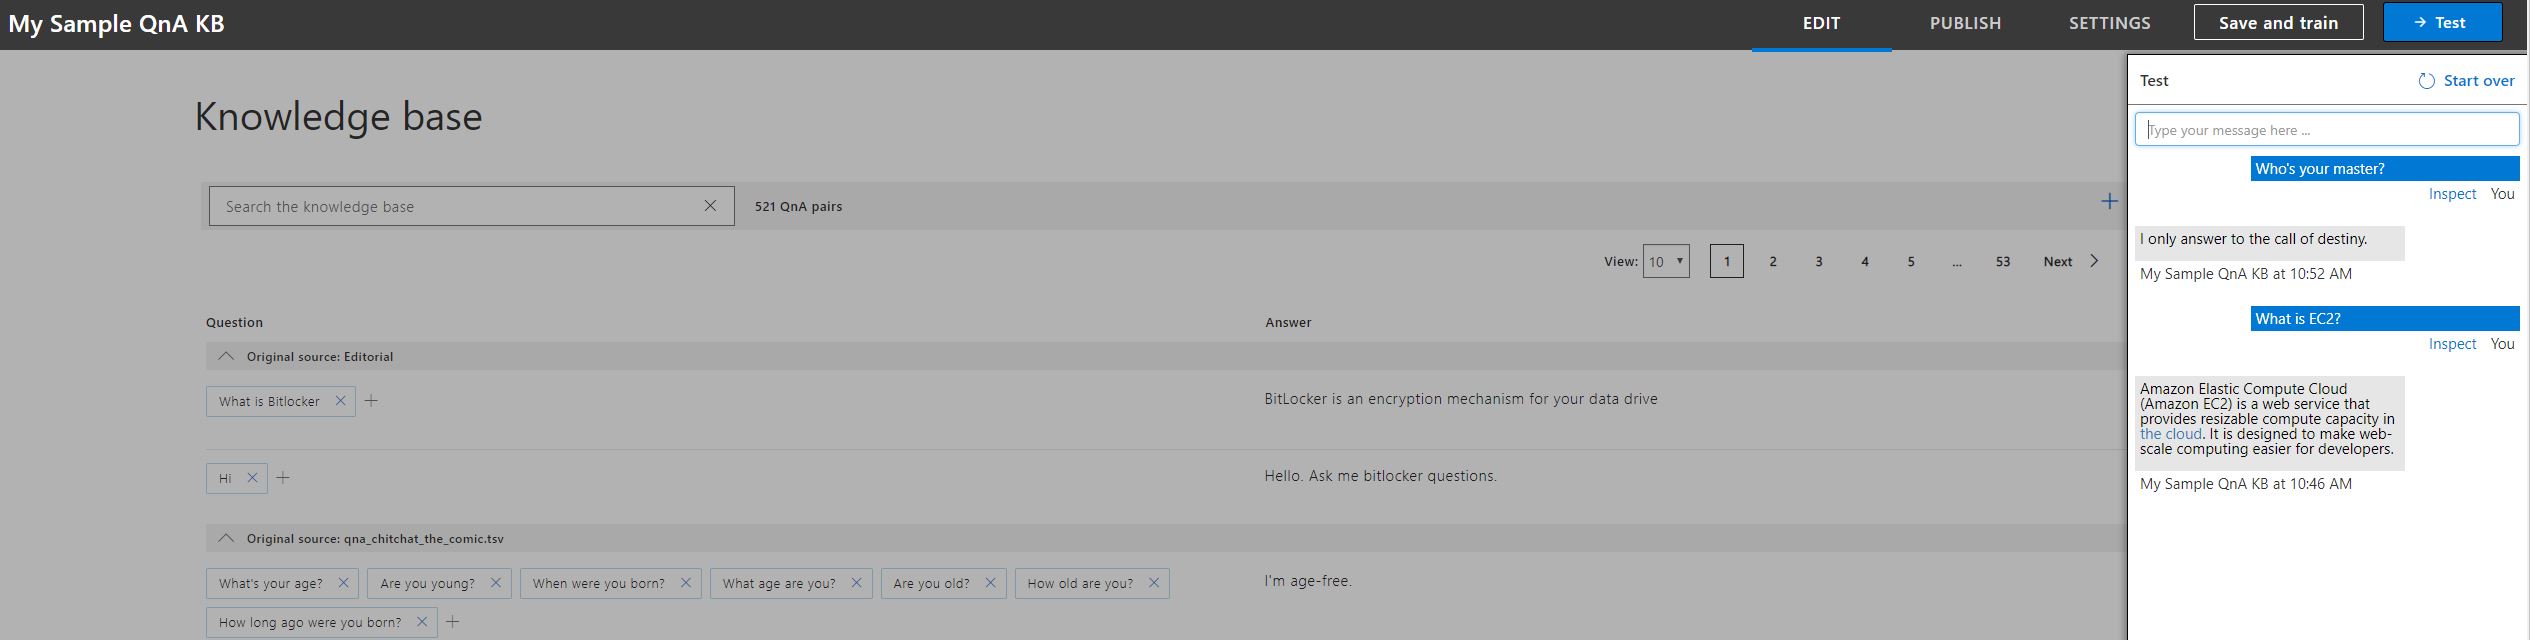Click the Question column header
The height and width of the screenshot is (640, 2530).
[x=234, y=322]
